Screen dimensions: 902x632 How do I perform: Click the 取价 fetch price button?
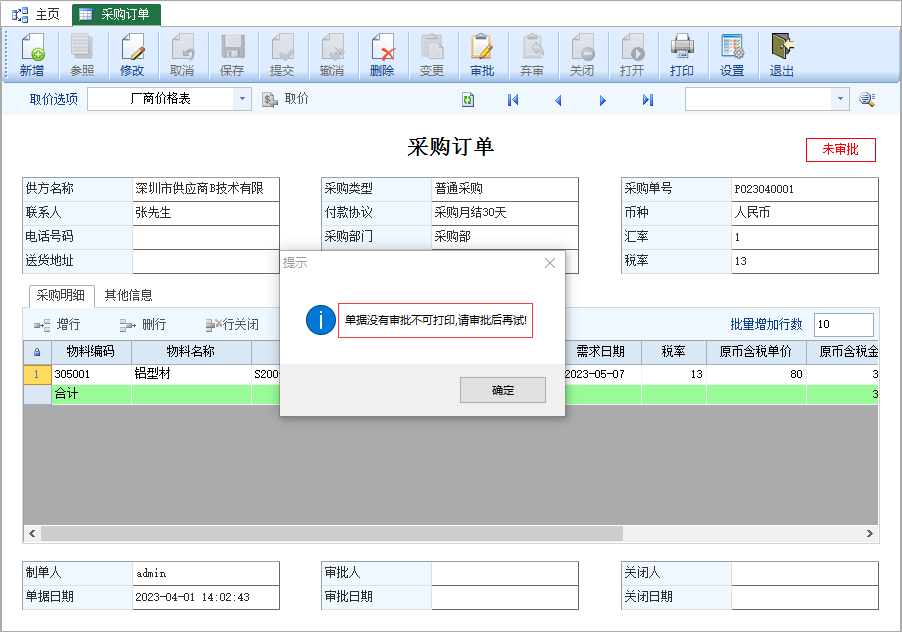click(285, 99)
